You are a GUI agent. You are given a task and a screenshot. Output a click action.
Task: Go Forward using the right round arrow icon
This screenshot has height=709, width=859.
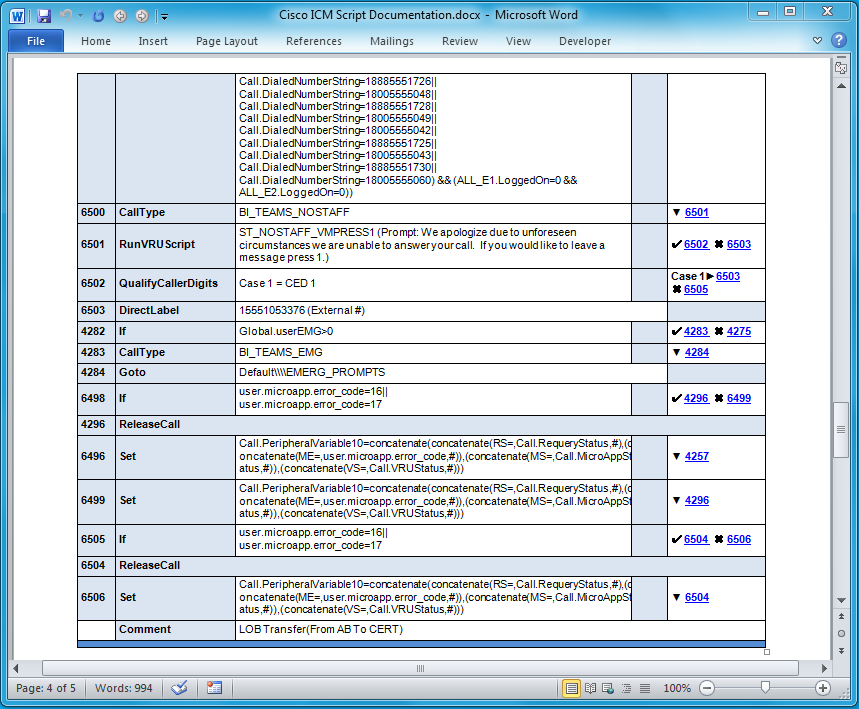point(142,16)
